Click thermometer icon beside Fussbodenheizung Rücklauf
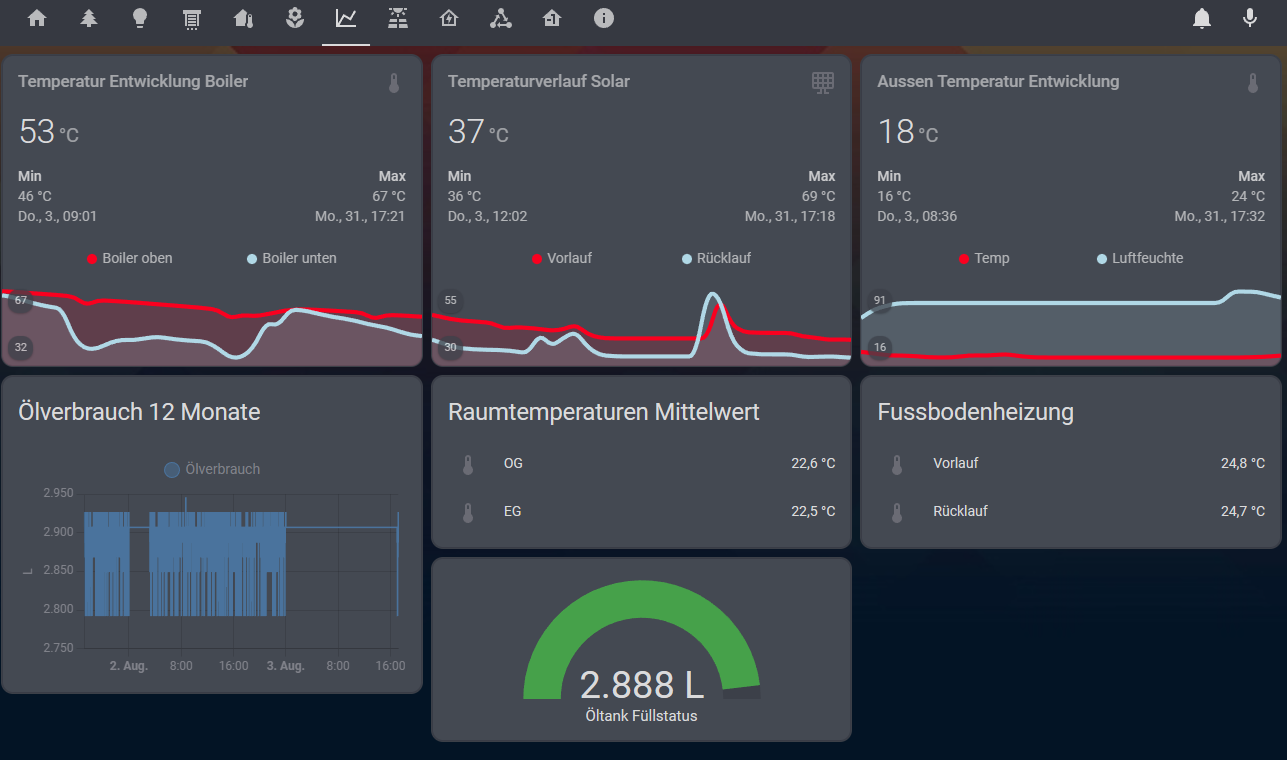This screenshot has height=760, width=1287. [x=897, y=512]
